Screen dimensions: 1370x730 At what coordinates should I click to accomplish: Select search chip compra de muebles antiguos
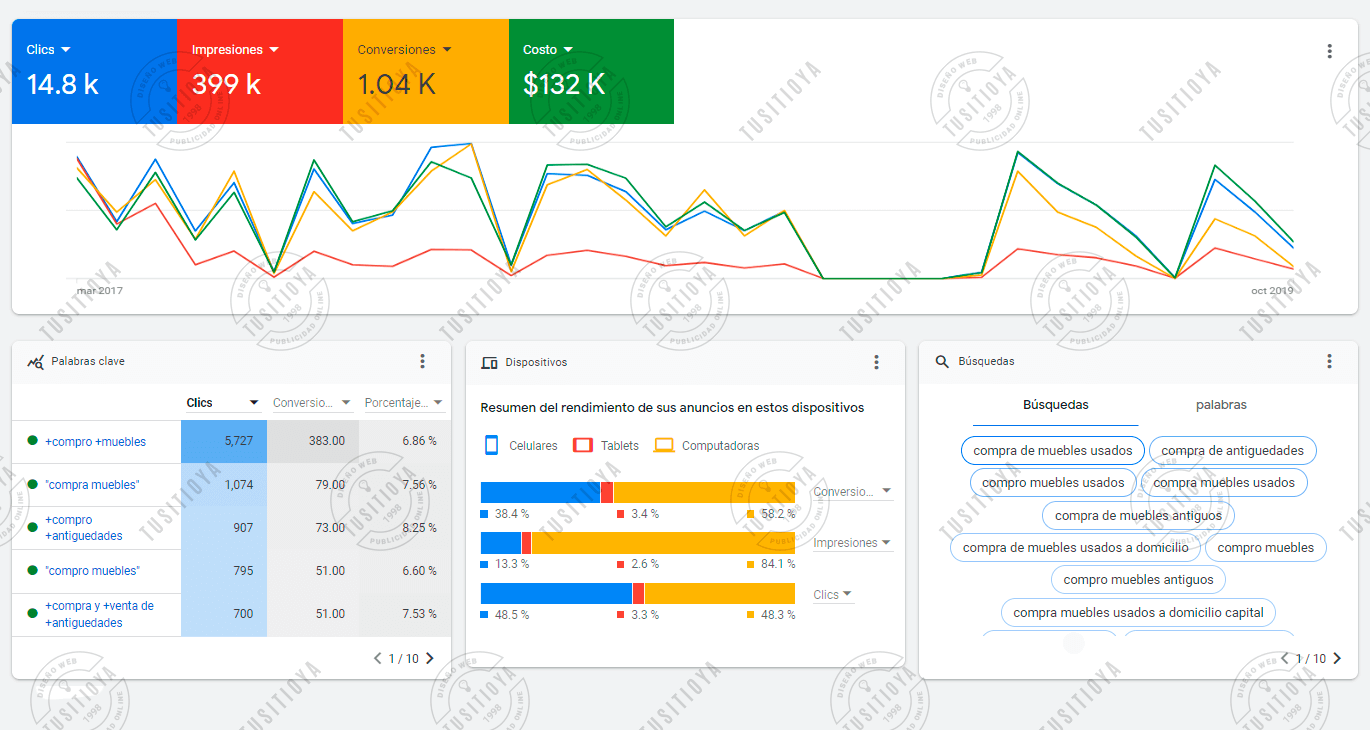pos(1138,515)
